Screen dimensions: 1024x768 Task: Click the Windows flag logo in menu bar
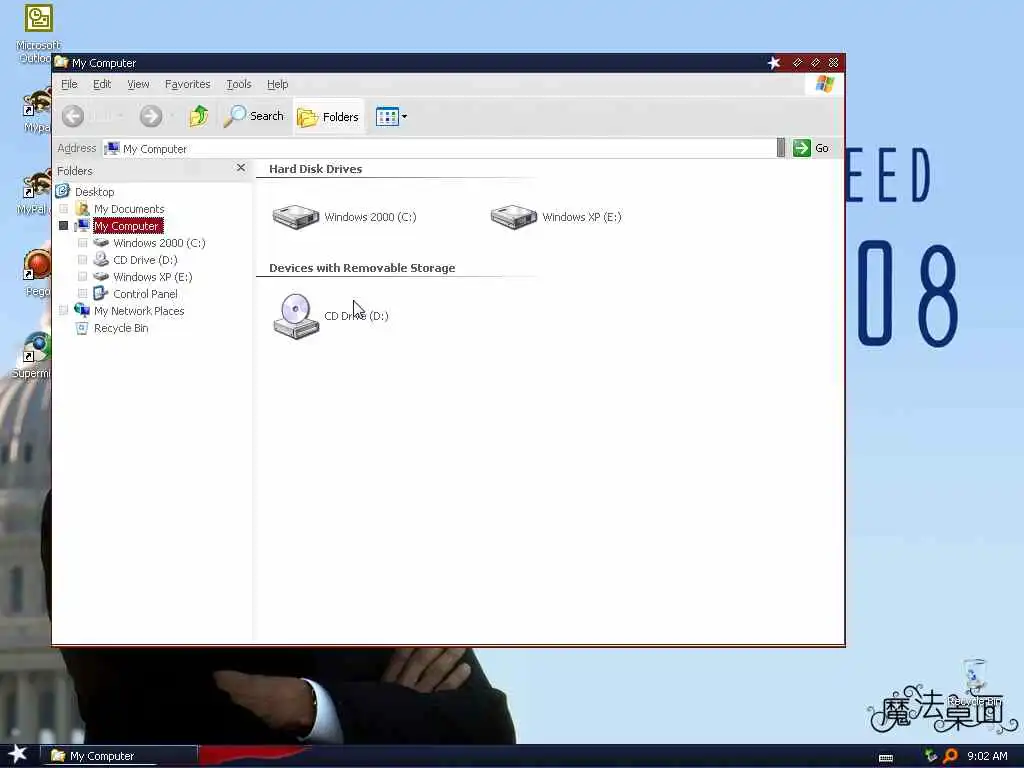(824, 84)
